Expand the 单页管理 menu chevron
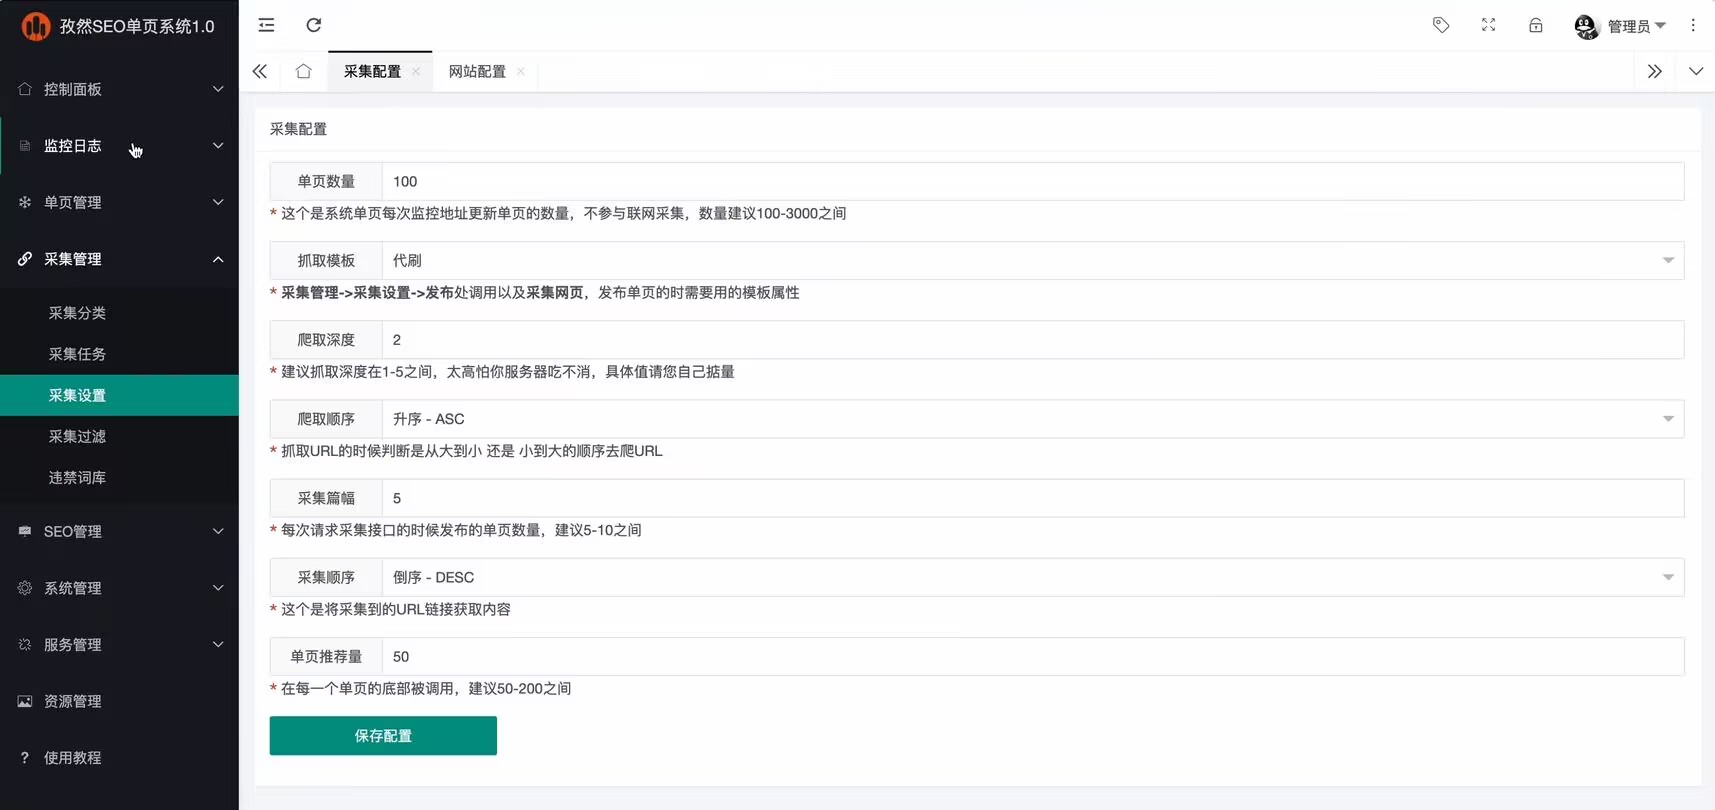The height and width of the screenshot is (810, 1715). pyautogui.click(x=218, y=202)
